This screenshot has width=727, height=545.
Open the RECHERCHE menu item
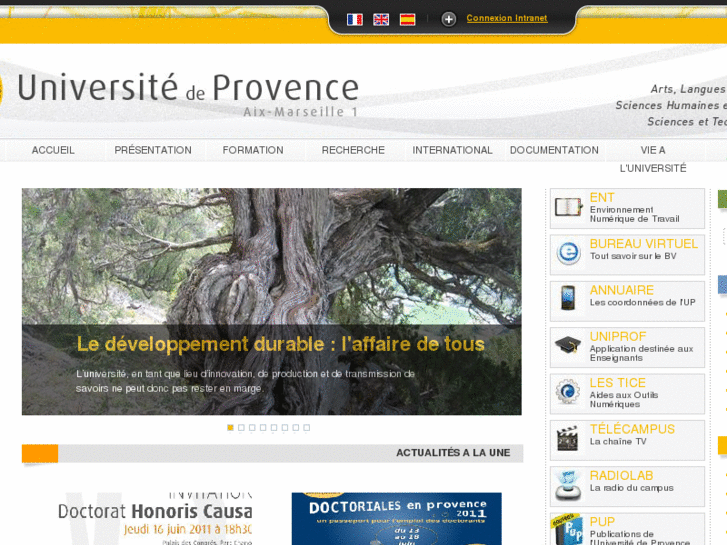coord(353,150)
